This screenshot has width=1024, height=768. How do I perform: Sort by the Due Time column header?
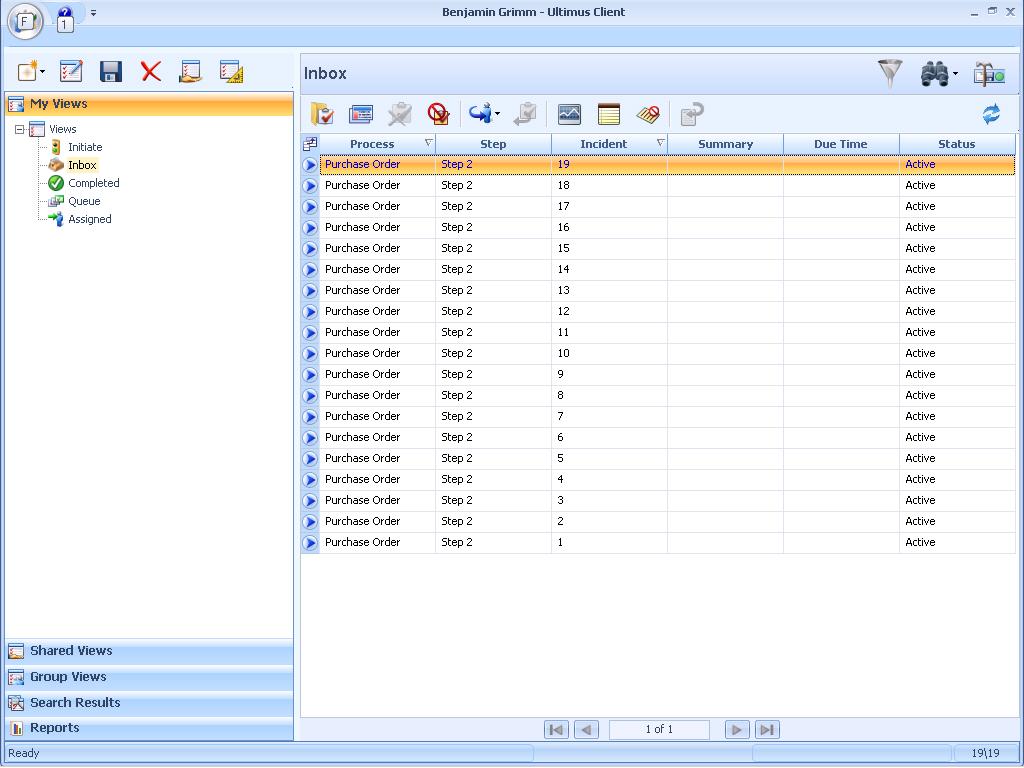tap(841, 144)
